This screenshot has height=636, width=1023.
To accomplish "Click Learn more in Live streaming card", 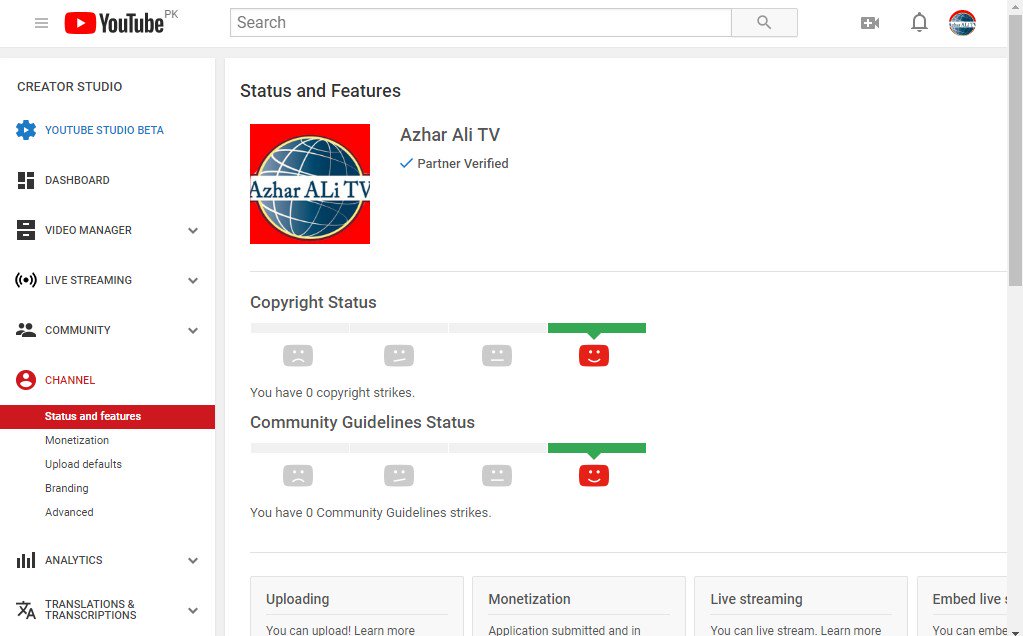I will point(851,630).
